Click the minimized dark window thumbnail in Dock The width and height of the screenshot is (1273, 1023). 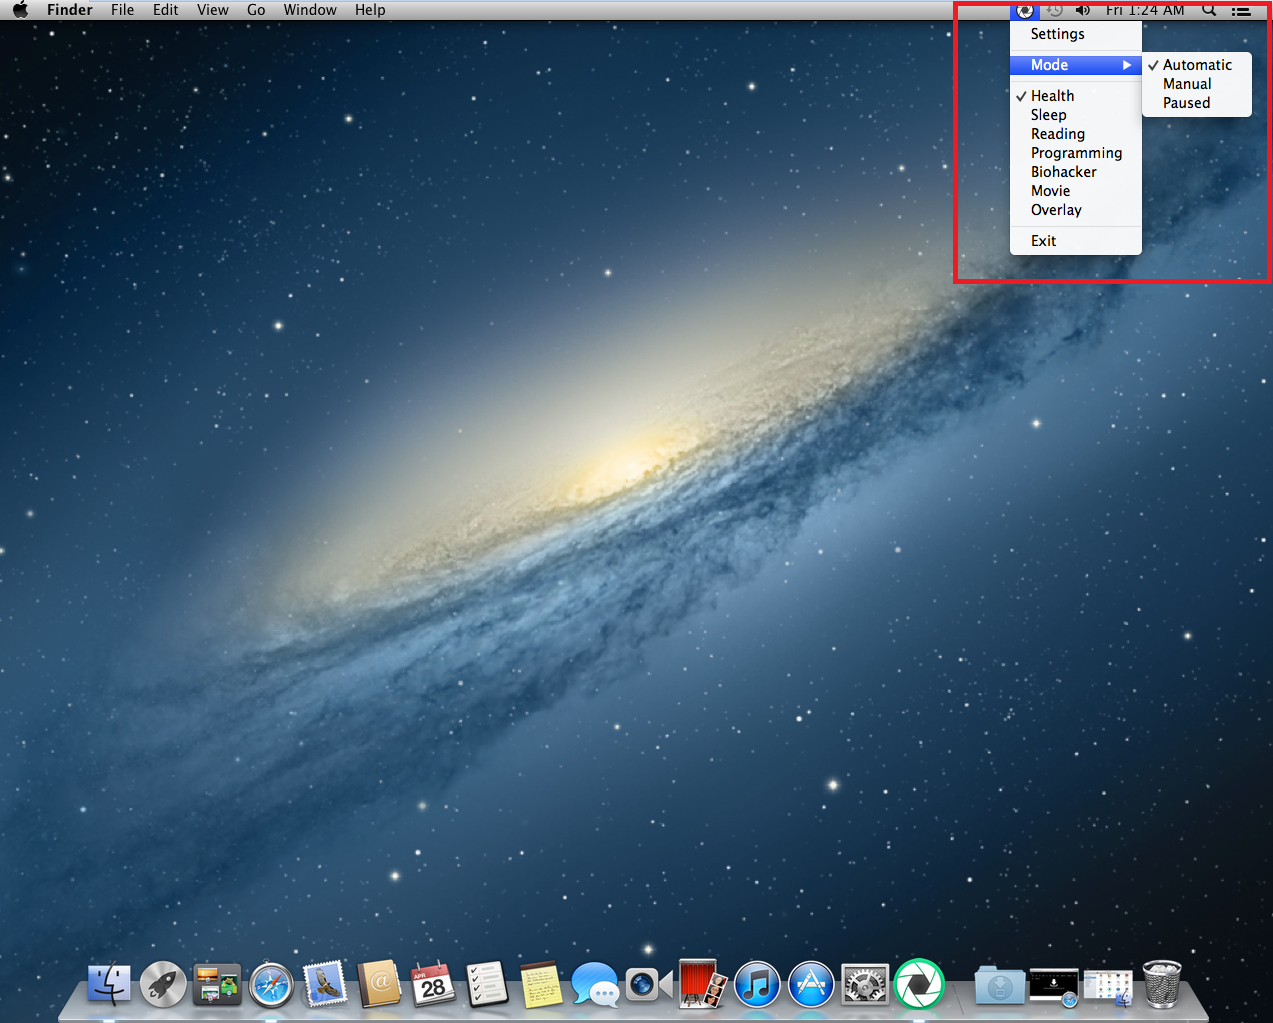1054,986
